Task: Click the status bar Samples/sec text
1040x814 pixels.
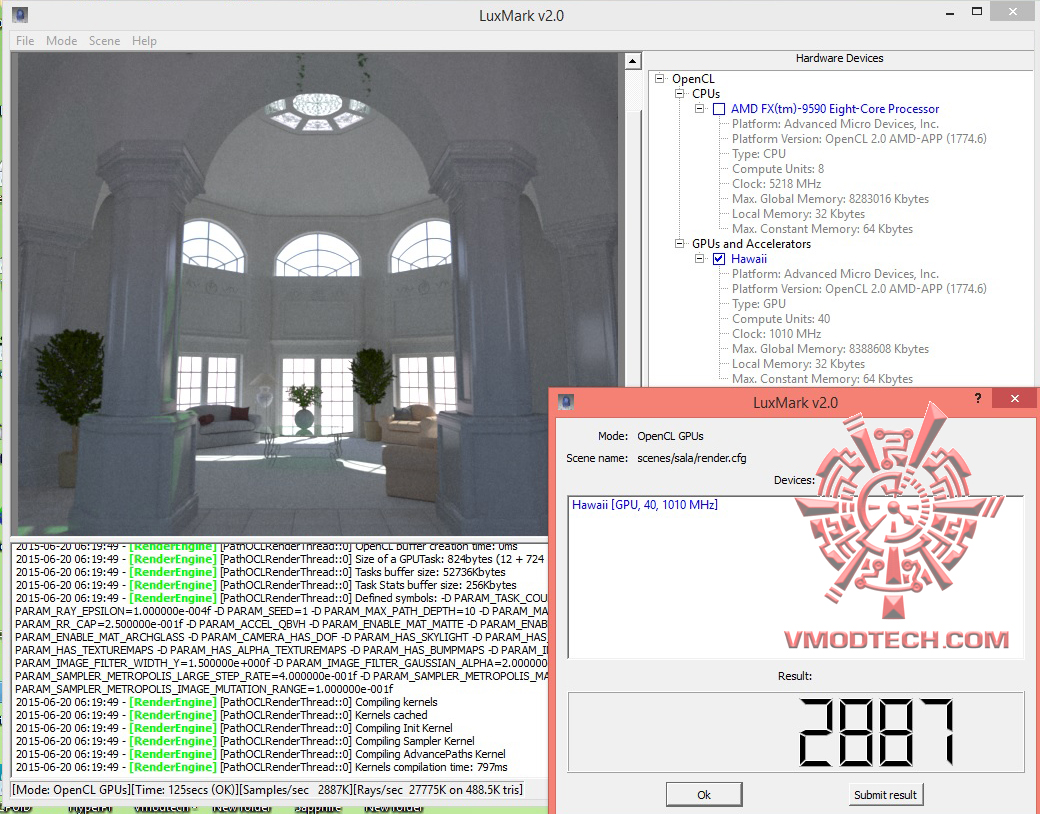Action: (x=298, y=789)
